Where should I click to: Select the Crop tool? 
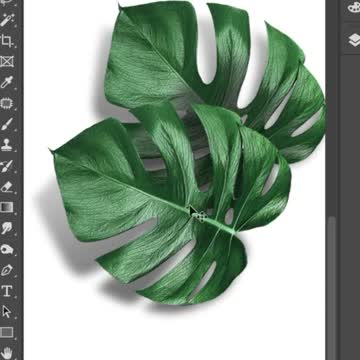(7, 41)
